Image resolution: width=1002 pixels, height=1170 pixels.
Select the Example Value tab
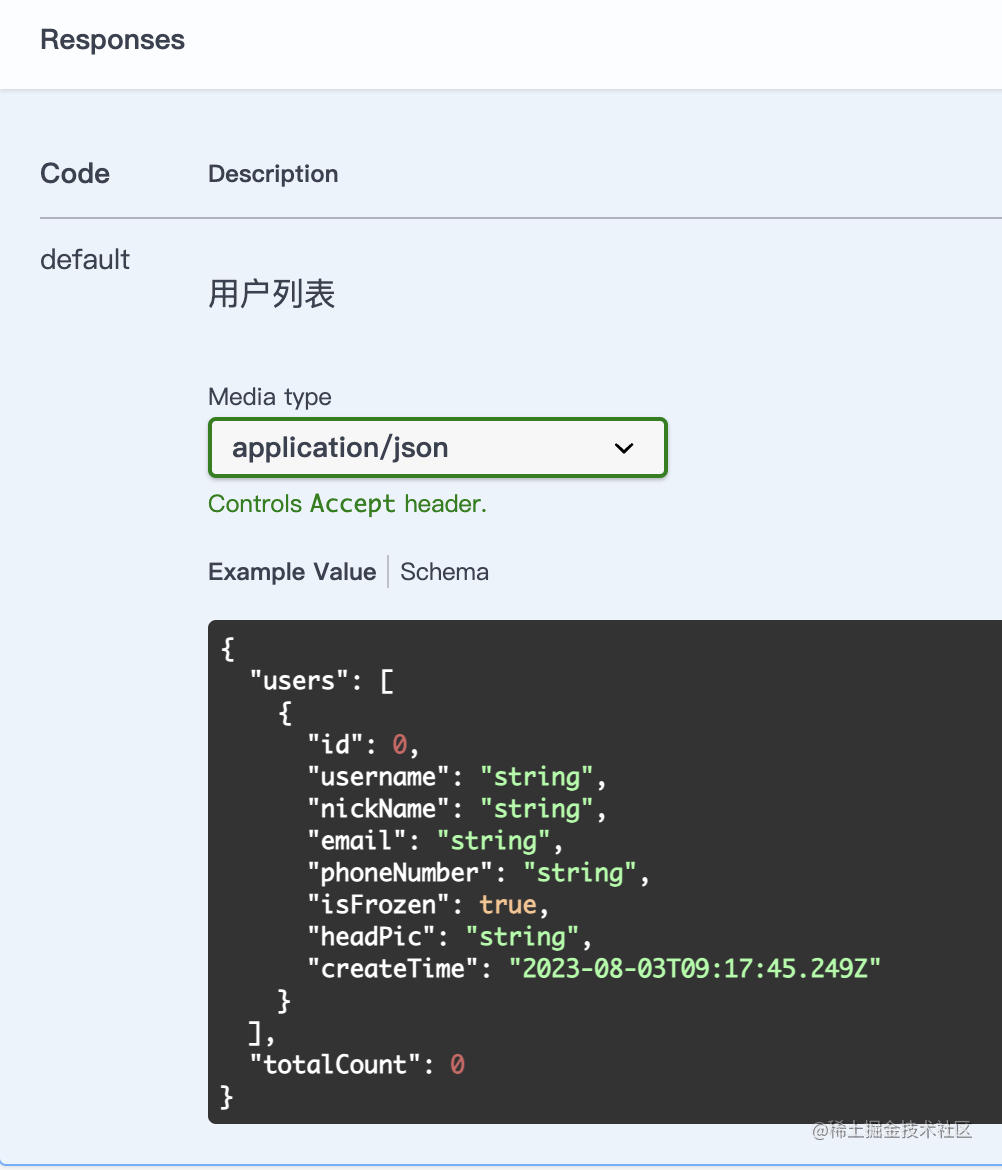(292, 572)
